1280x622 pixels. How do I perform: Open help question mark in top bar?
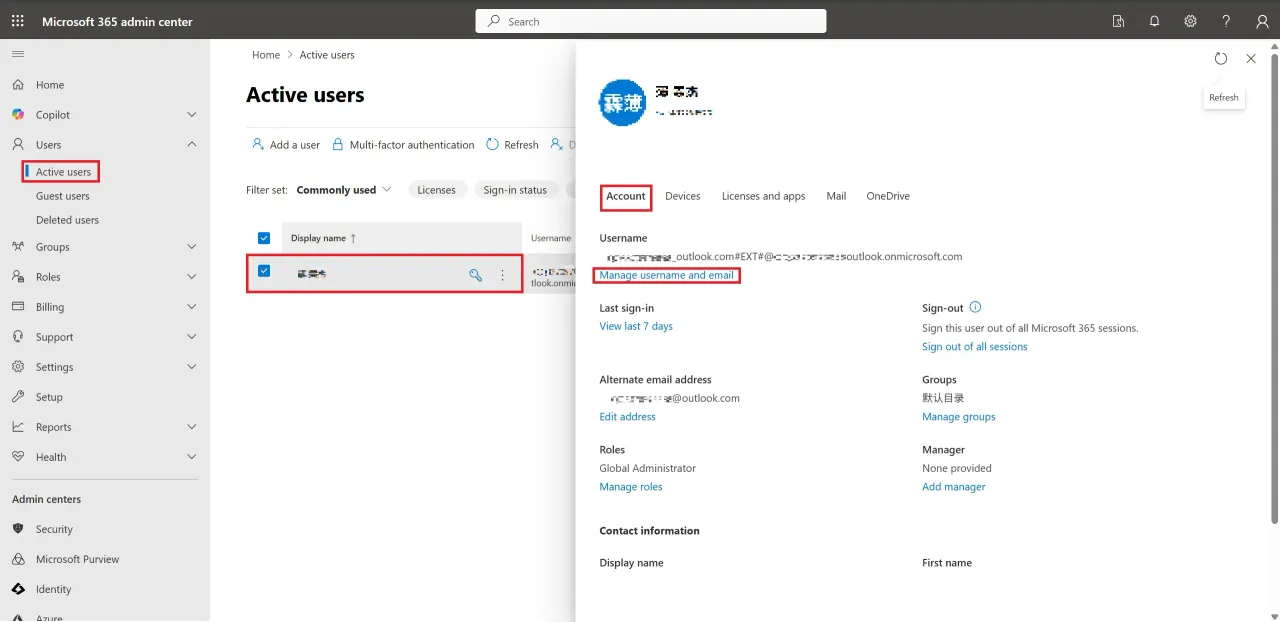tap(1226, 21)
